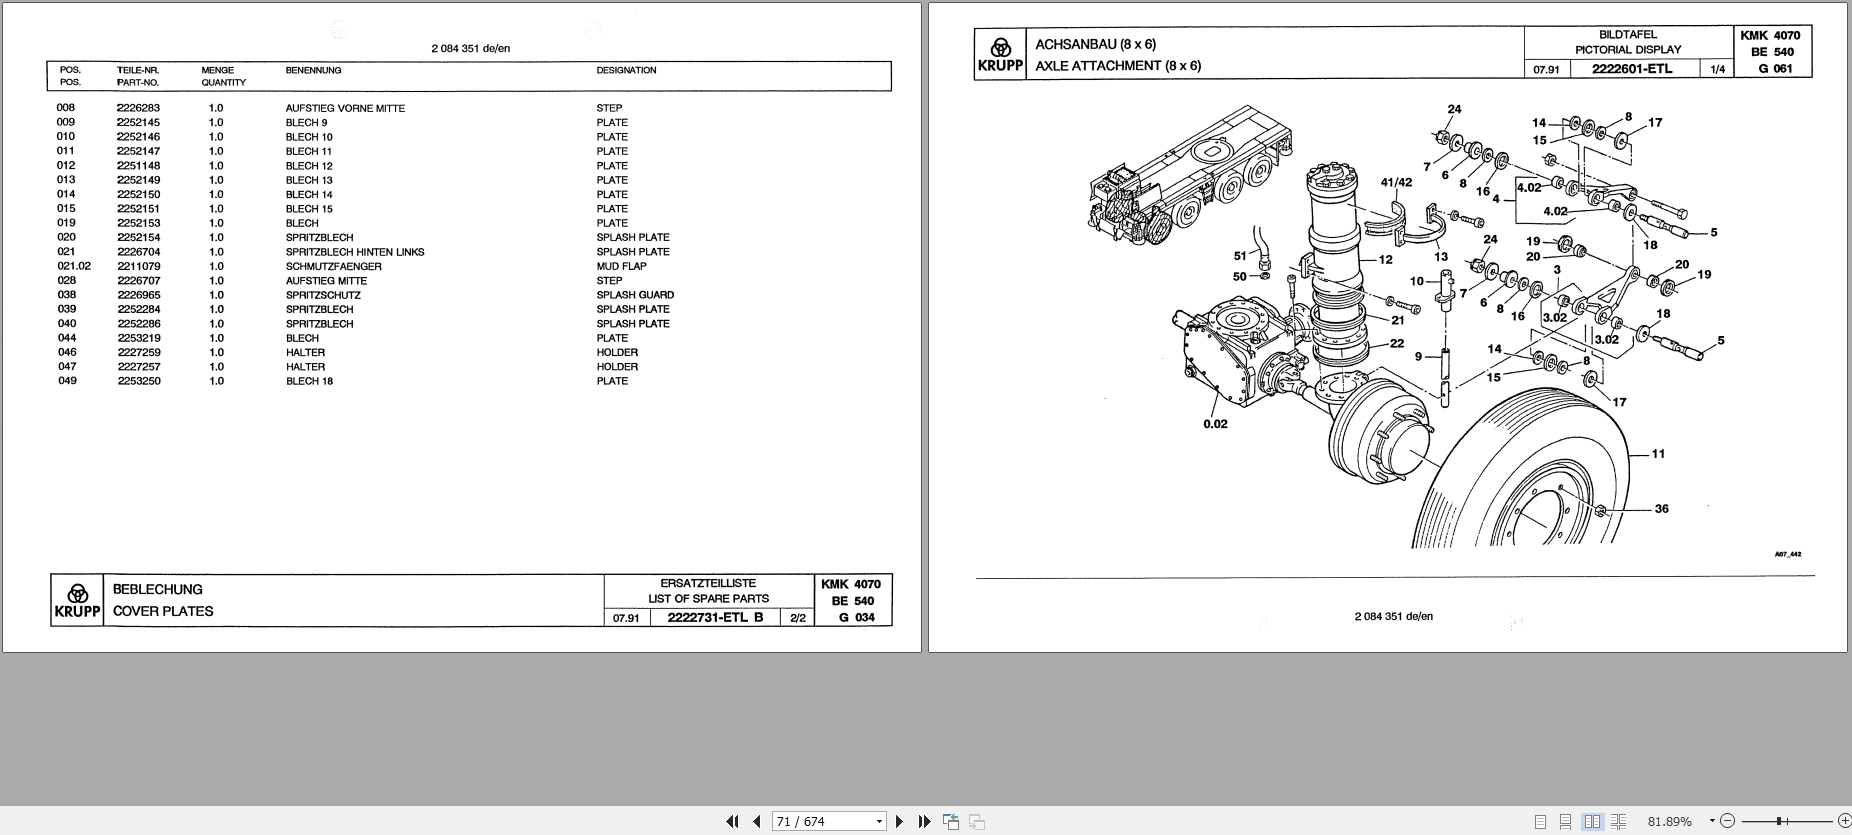
Task: Go to the previous page
Action: (x=757, y=821)
